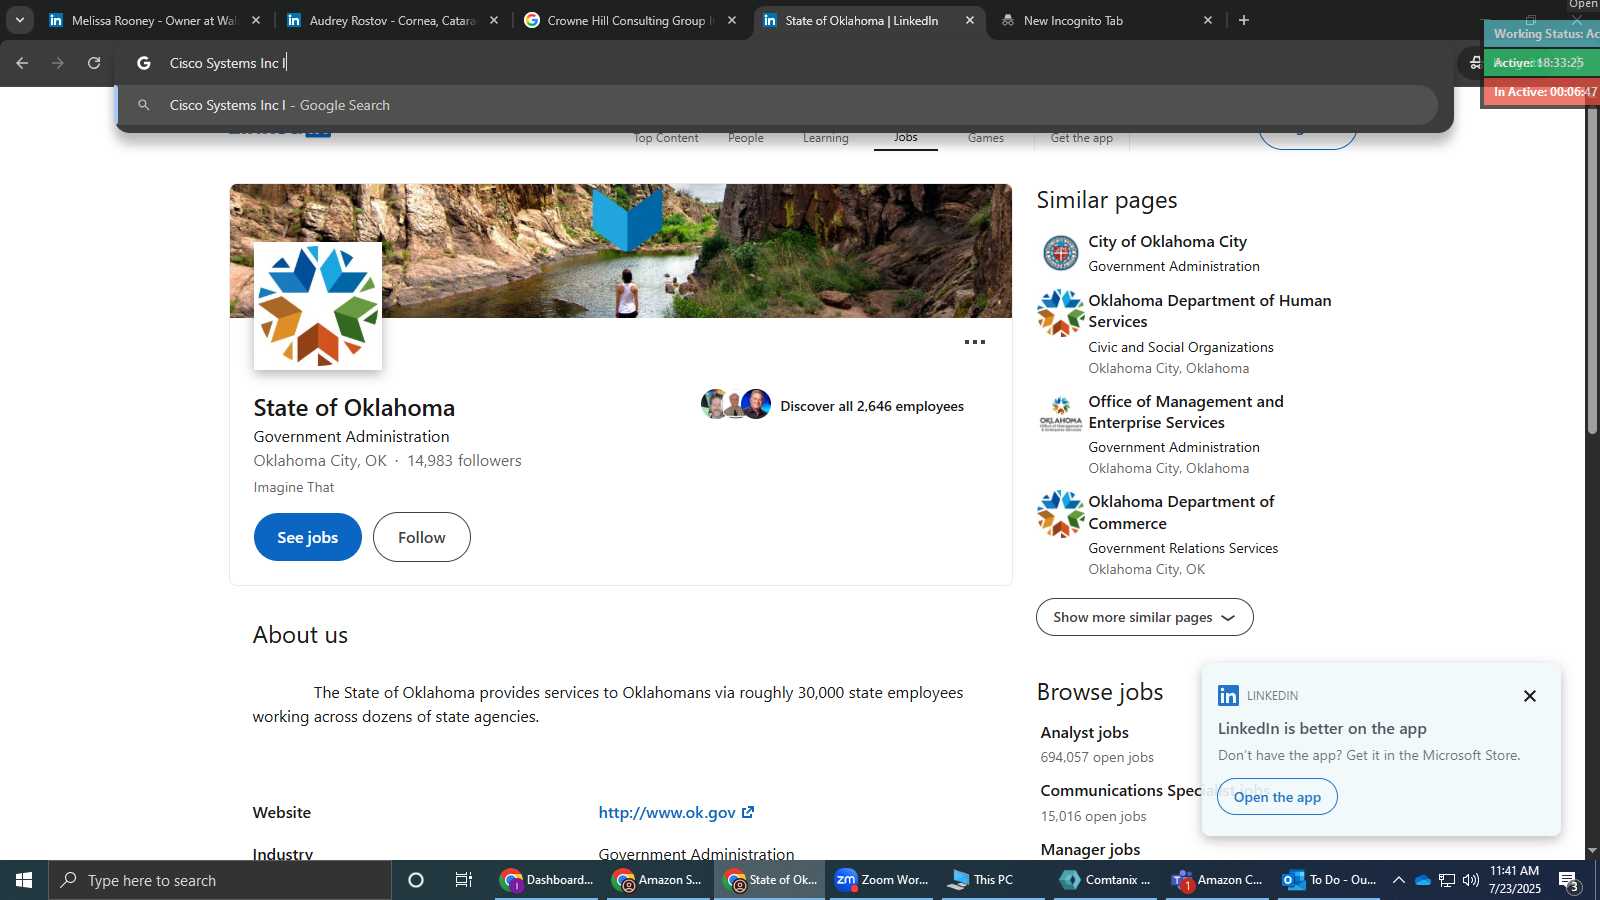Screen dimensions: 1600x900
Task: Open the three-dot more options menu
Action: point(975,342)
